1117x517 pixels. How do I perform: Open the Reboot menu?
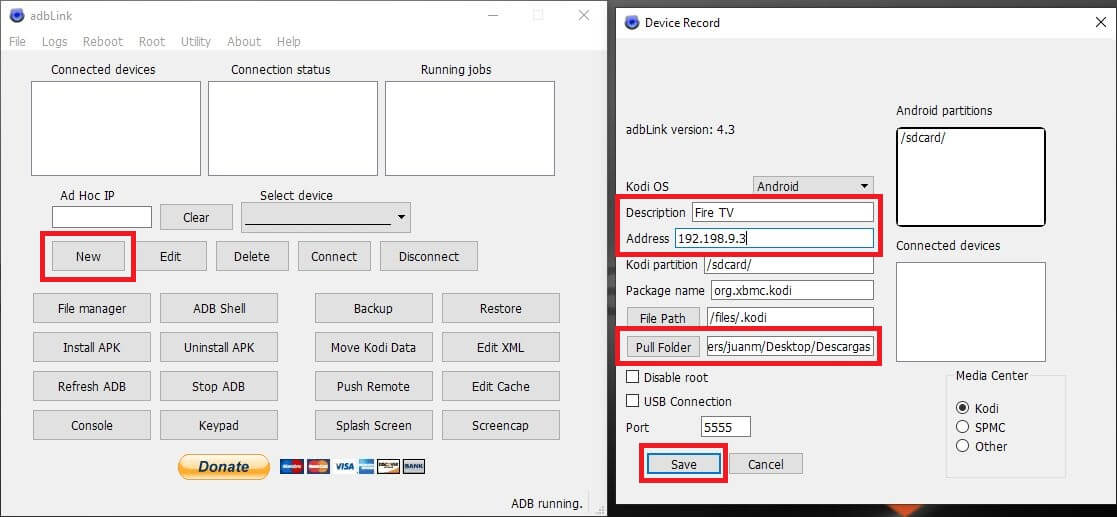pyautogui.click(x=103, y=41)
